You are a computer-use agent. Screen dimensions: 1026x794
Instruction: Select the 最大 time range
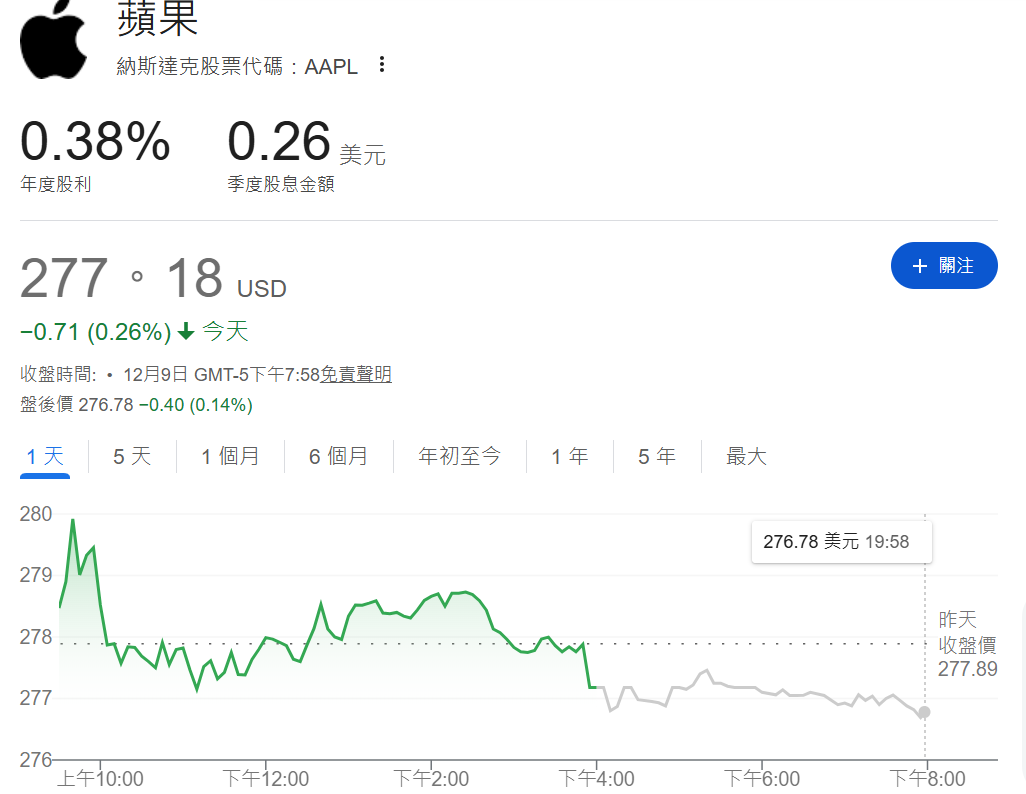tap(745, 454)
